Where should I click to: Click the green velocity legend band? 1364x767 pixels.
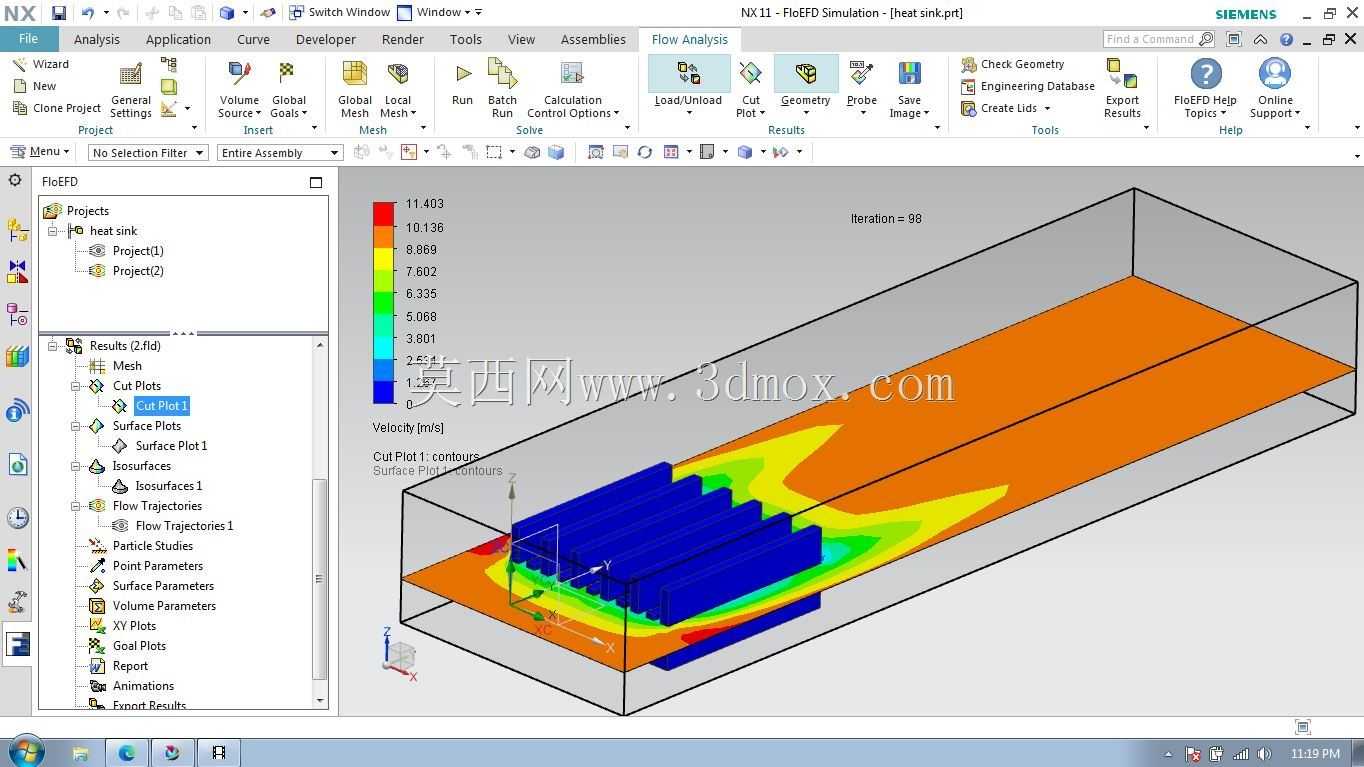pyautogui.click(x=384, y=302)
